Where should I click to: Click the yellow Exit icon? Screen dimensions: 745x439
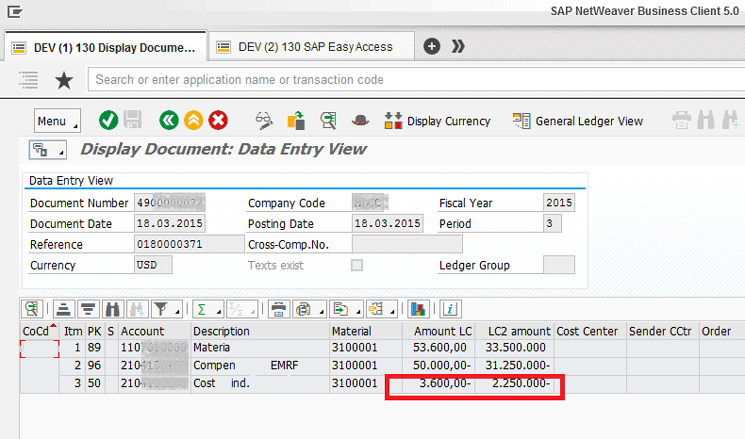[193, 120]
